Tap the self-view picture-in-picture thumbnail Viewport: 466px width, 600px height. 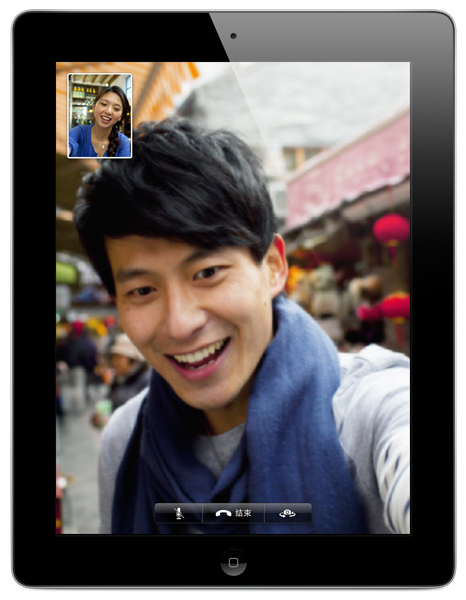click(100, 116)
